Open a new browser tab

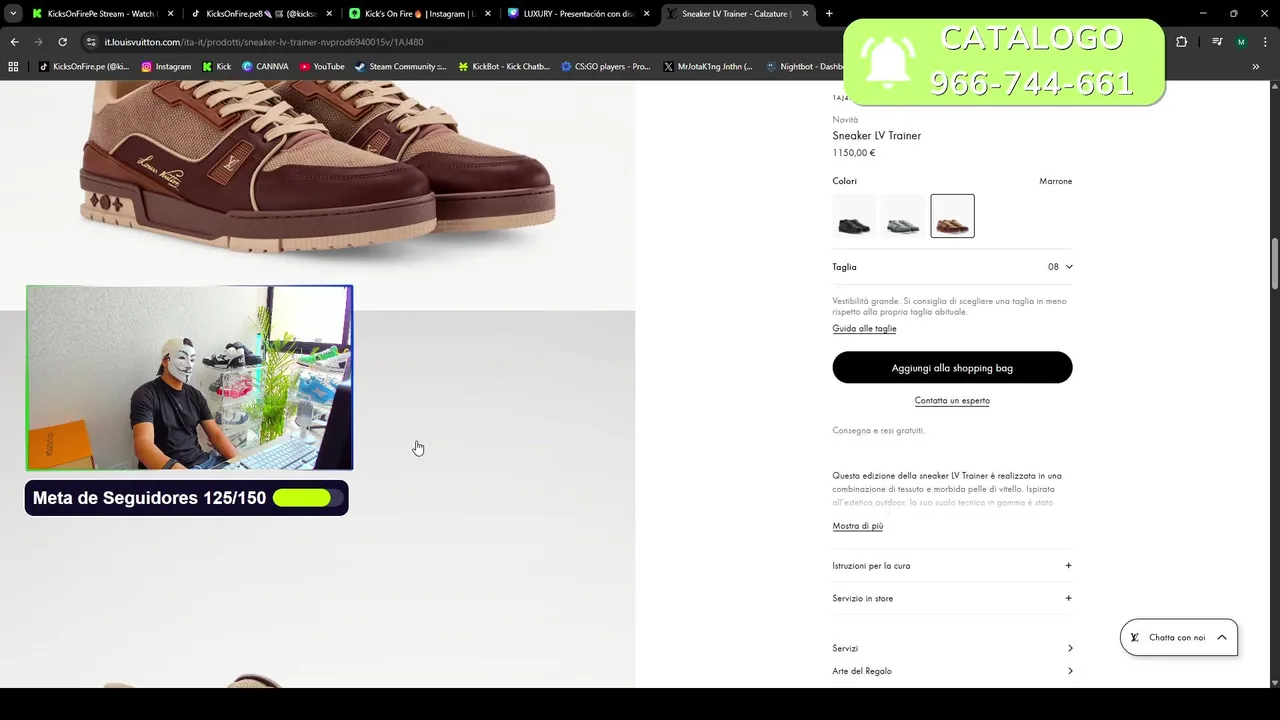pos(829,14)
